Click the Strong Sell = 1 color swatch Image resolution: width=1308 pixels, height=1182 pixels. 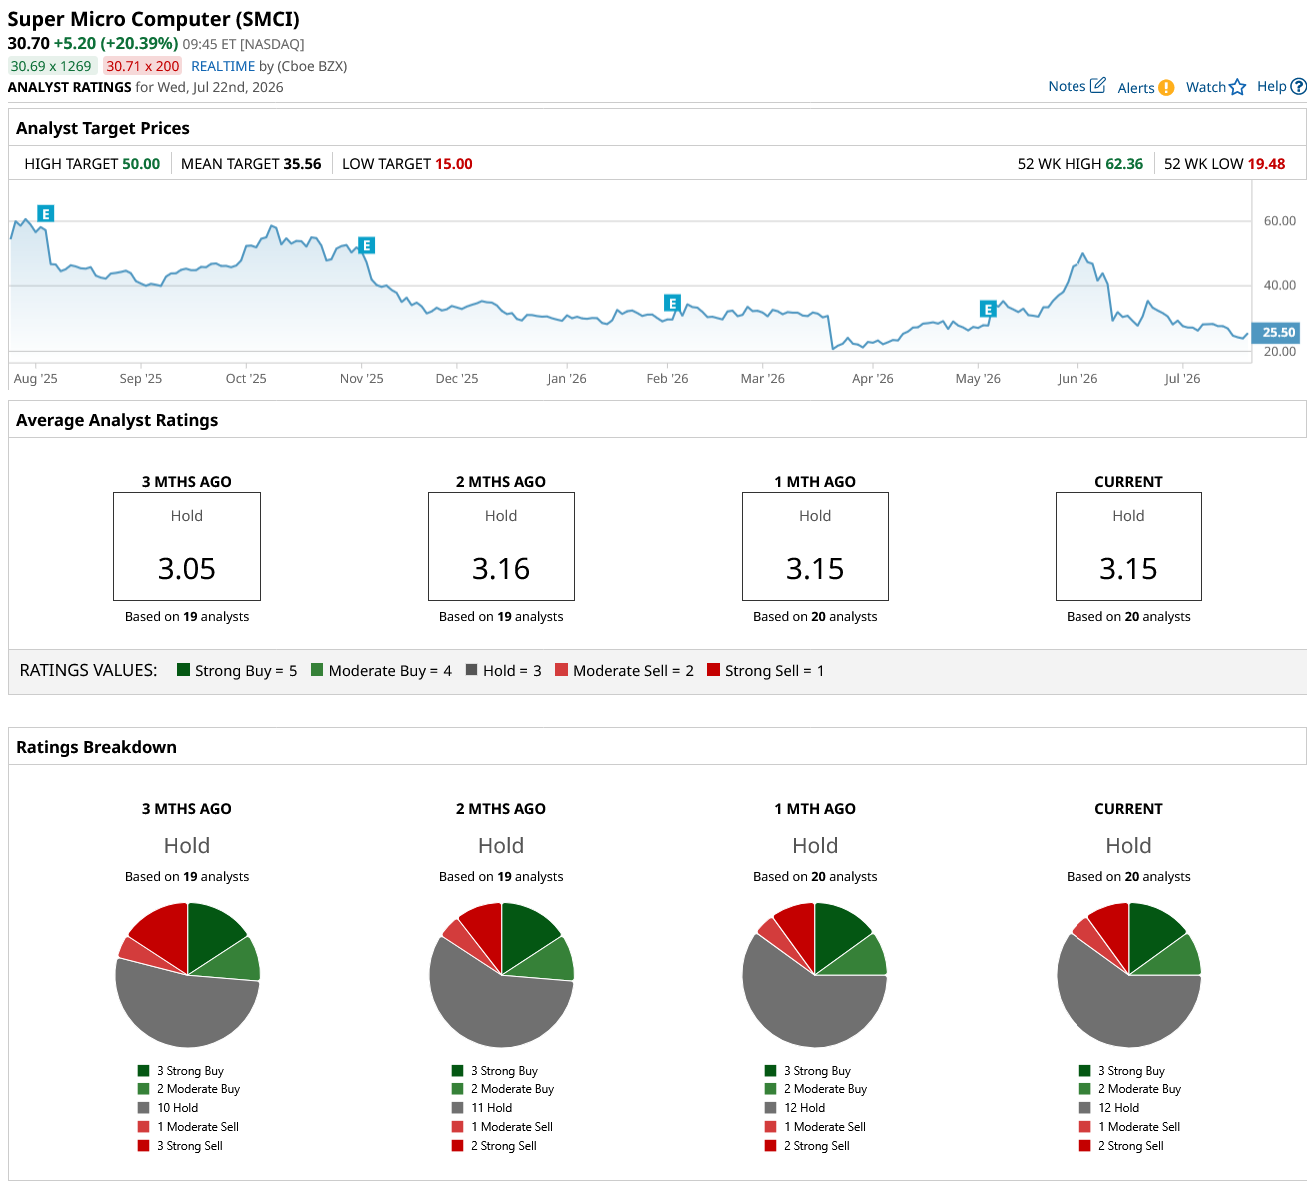[x=713, y=670]
